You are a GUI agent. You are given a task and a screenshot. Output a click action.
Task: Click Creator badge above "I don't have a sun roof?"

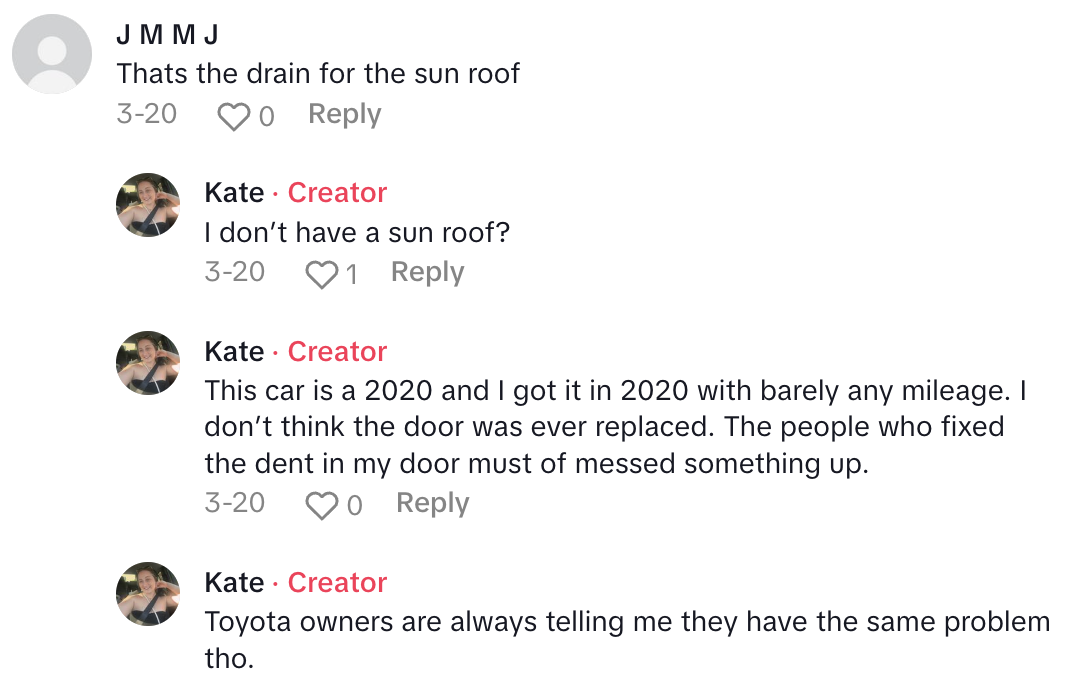[337, 193]
